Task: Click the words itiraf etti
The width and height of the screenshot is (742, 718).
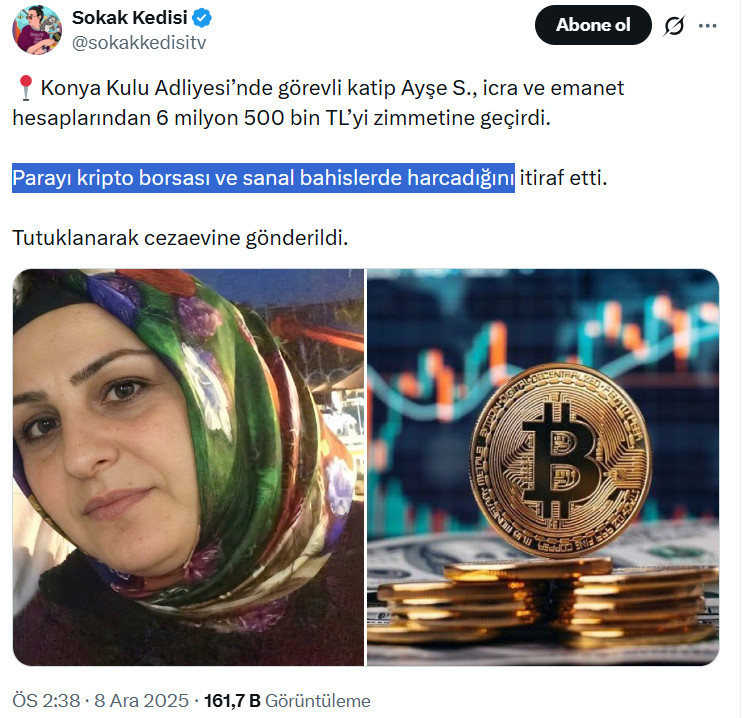Action: click(x=563, y=178)
